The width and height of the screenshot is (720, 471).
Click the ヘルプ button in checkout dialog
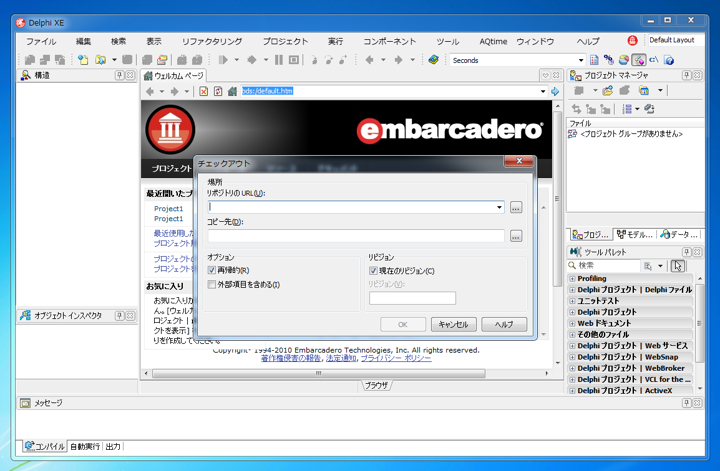504,325
